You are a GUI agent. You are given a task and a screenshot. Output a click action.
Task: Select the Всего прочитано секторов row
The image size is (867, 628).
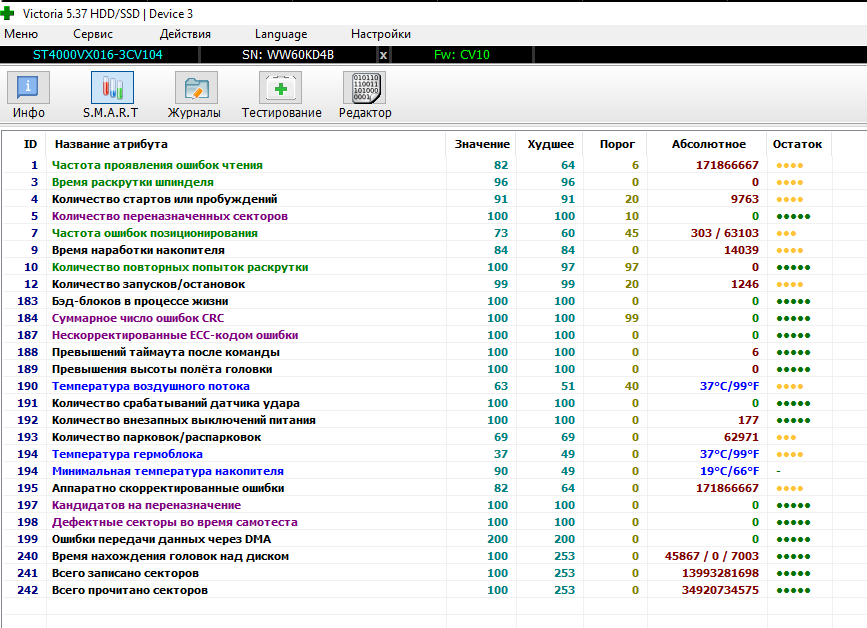pyautogui.click(x=130, y=590)
